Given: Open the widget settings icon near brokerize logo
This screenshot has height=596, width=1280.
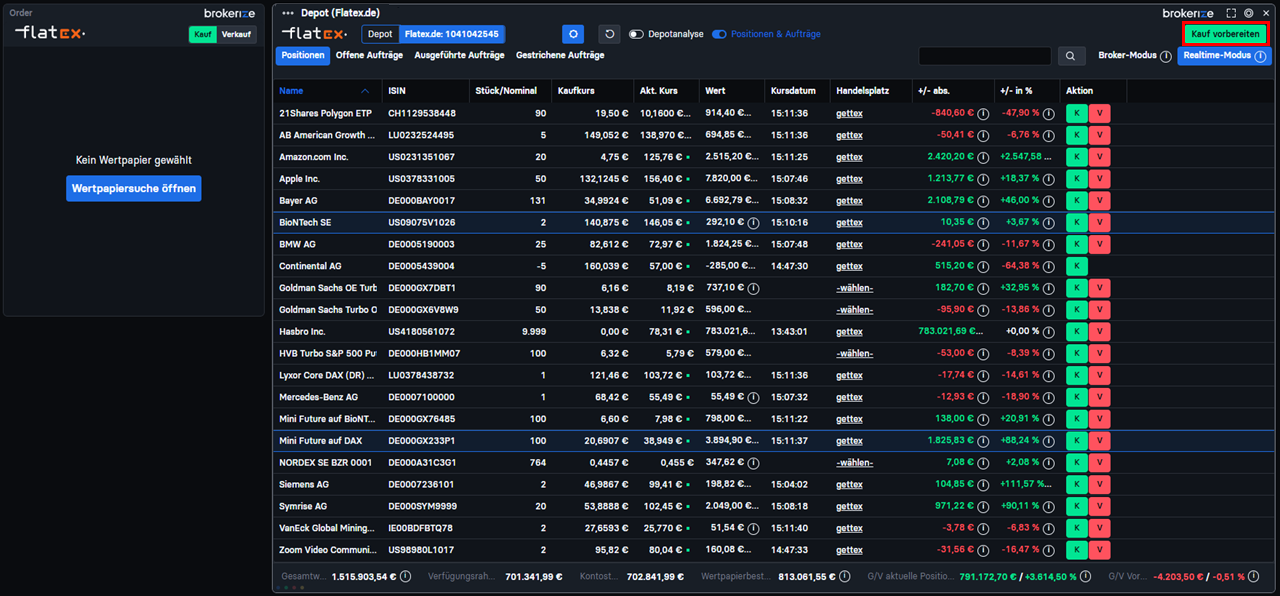Looking at the screenshot, I should coord(1248,13).
